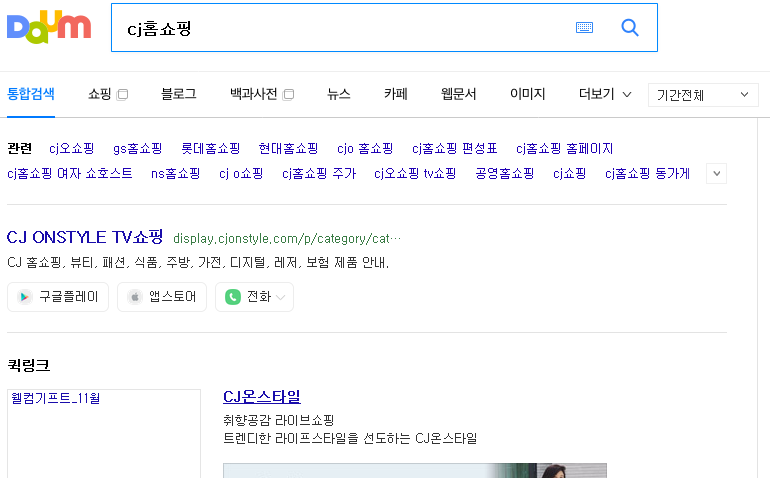
Task: Click the display.cjonstyle.com URL link
Action: point(287,239)
